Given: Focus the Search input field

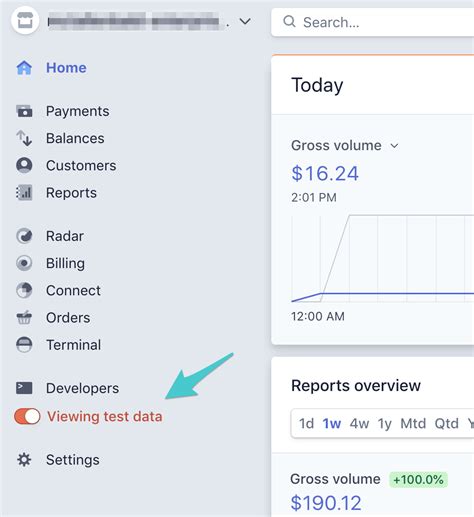Looking at the screenshot, I should click(x=373, y=22).
